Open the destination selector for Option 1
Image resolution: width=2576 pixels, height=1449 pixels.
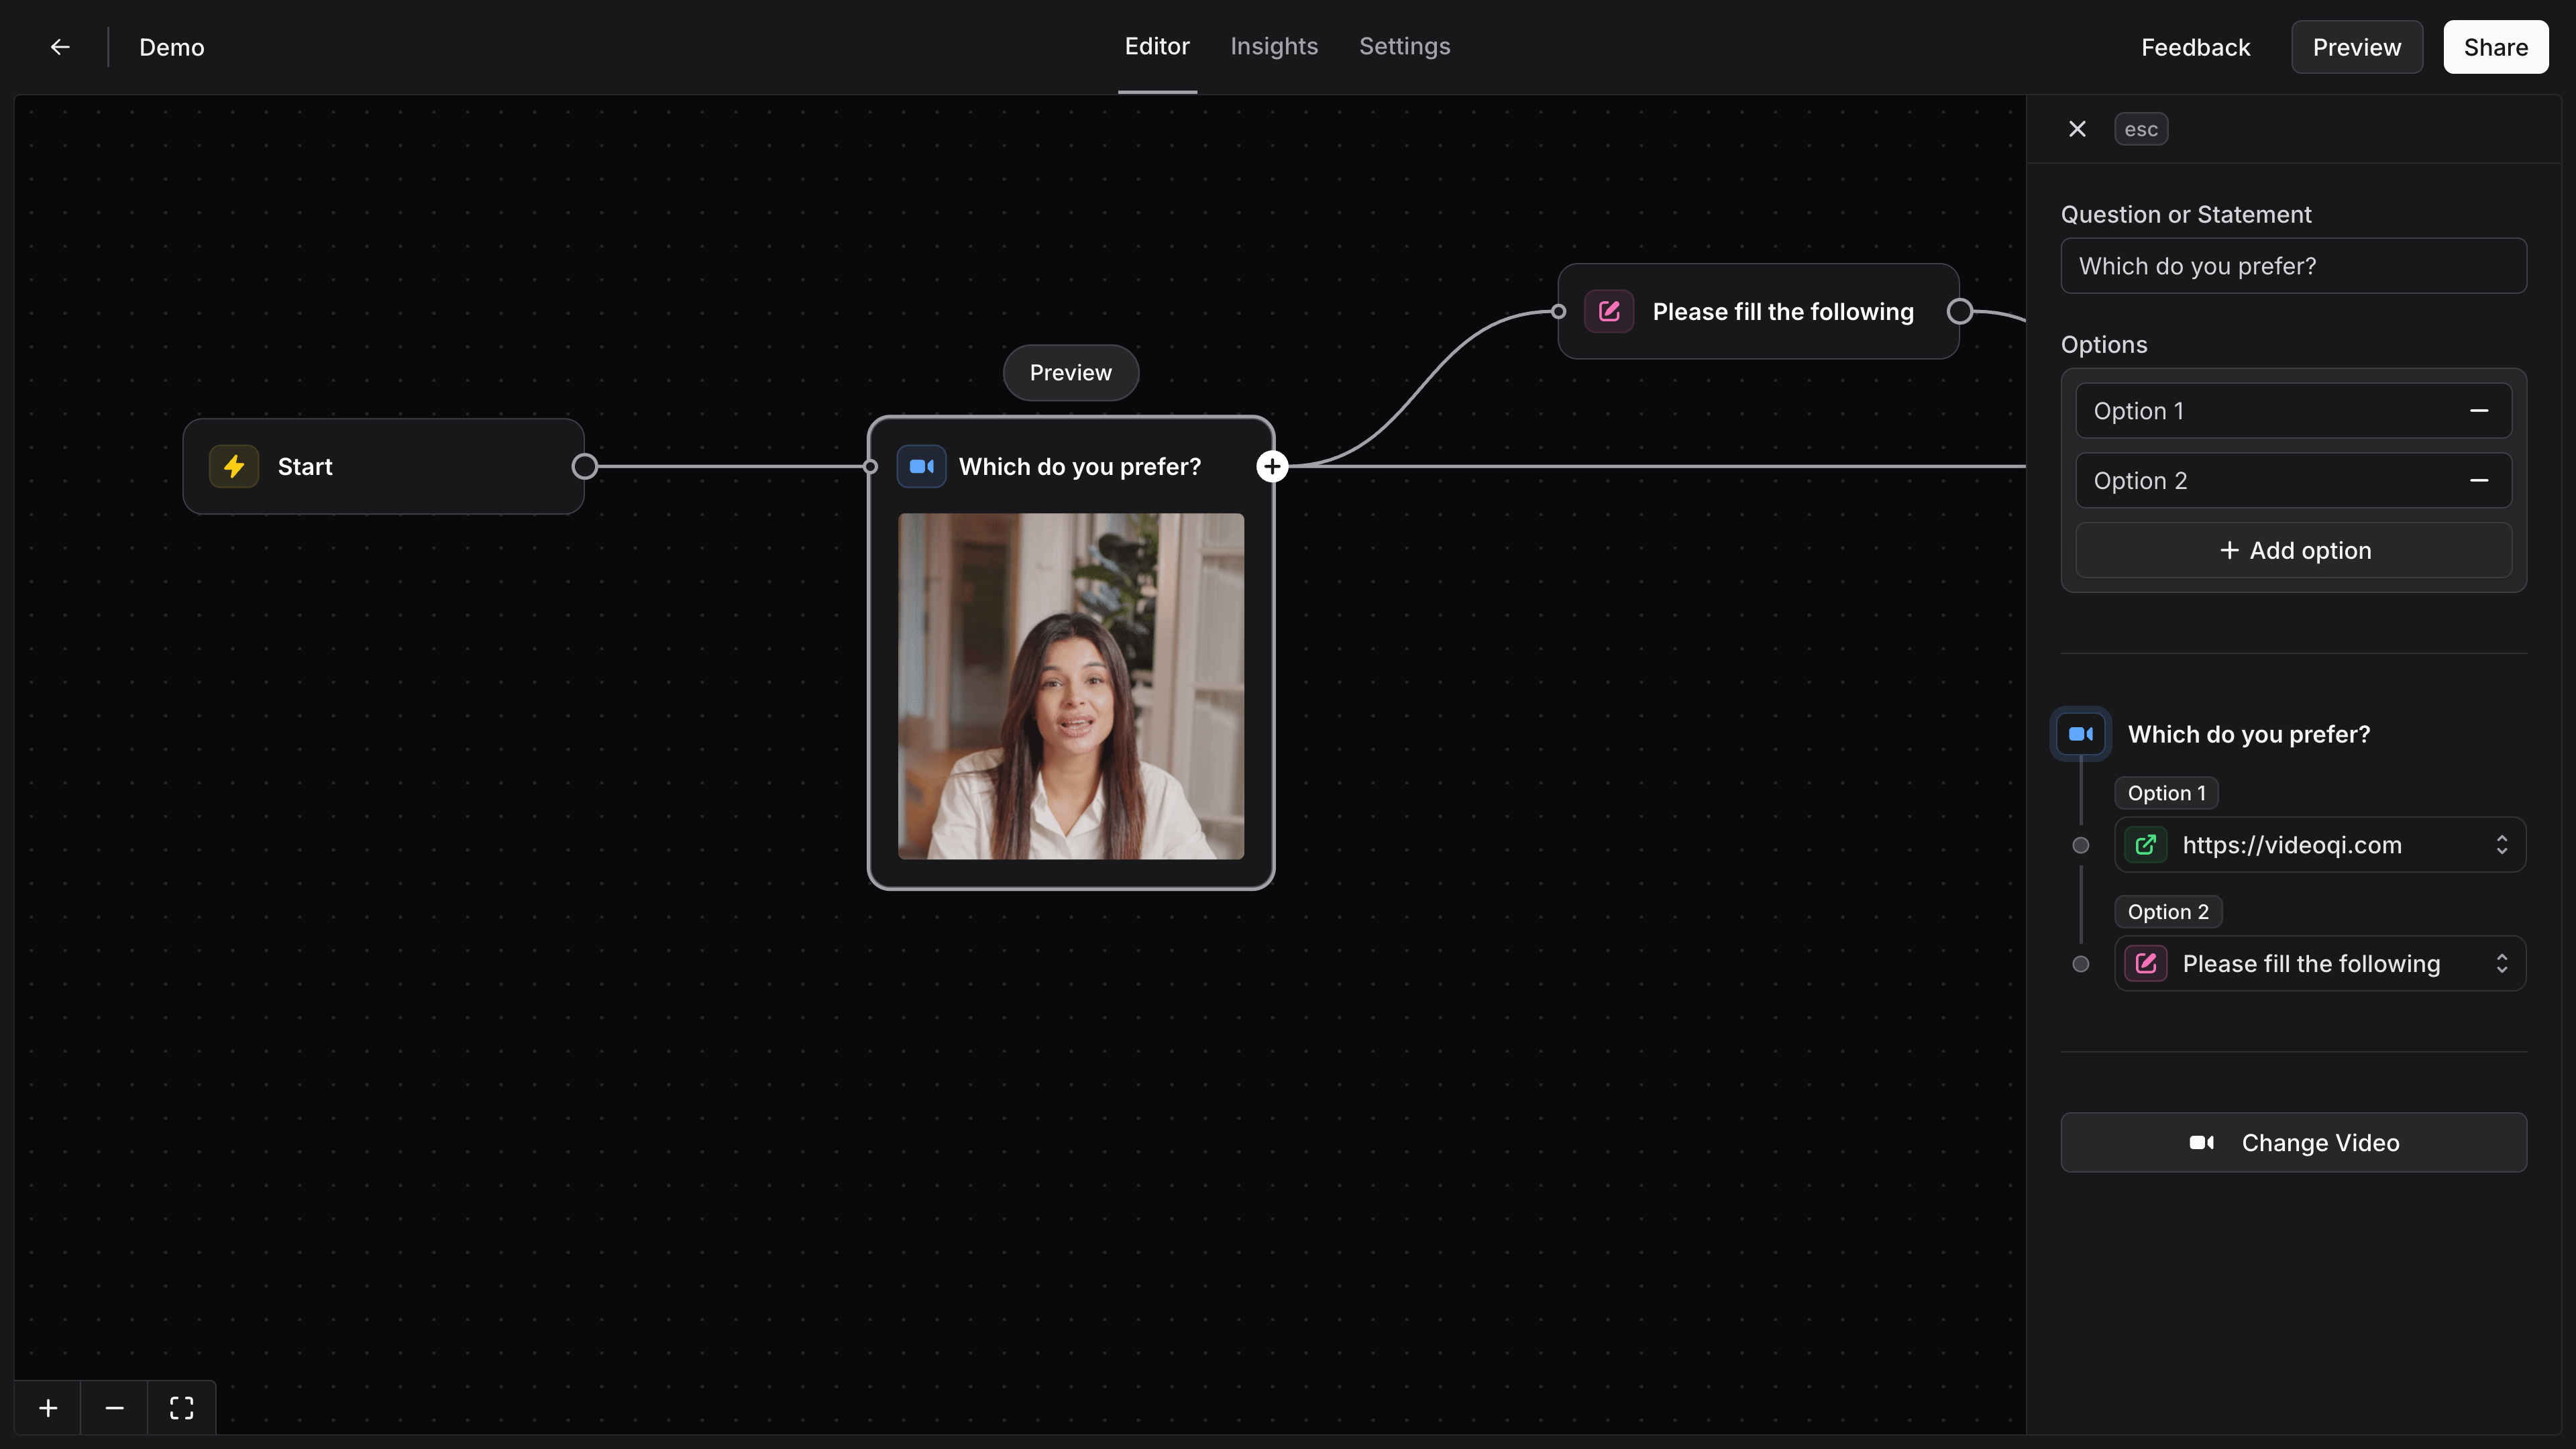[2502, 845]
